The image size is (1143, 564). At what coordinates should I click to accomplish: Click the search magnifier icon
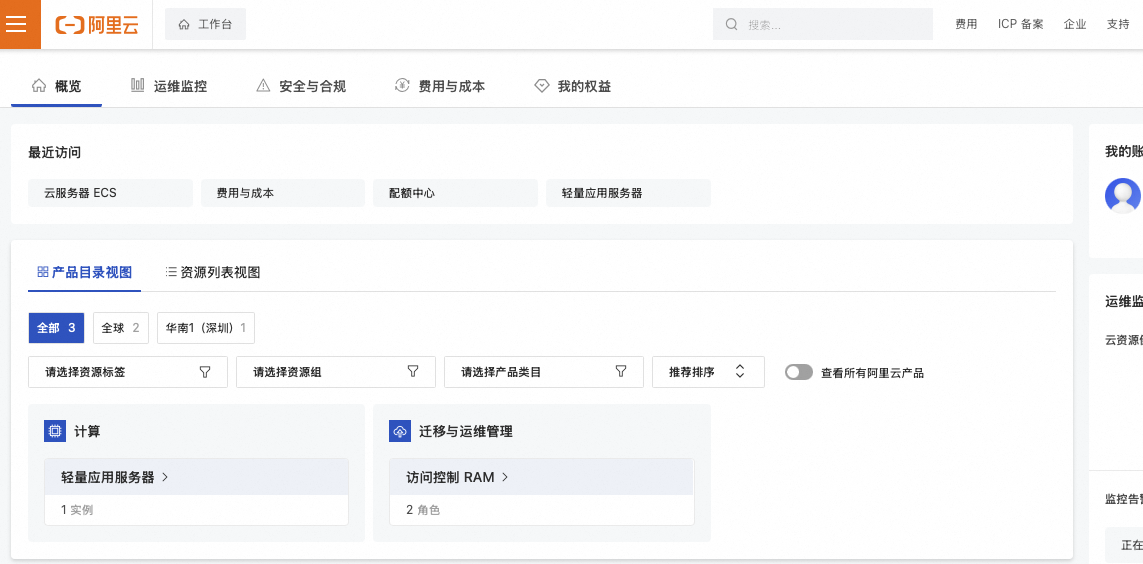(732, 25)
